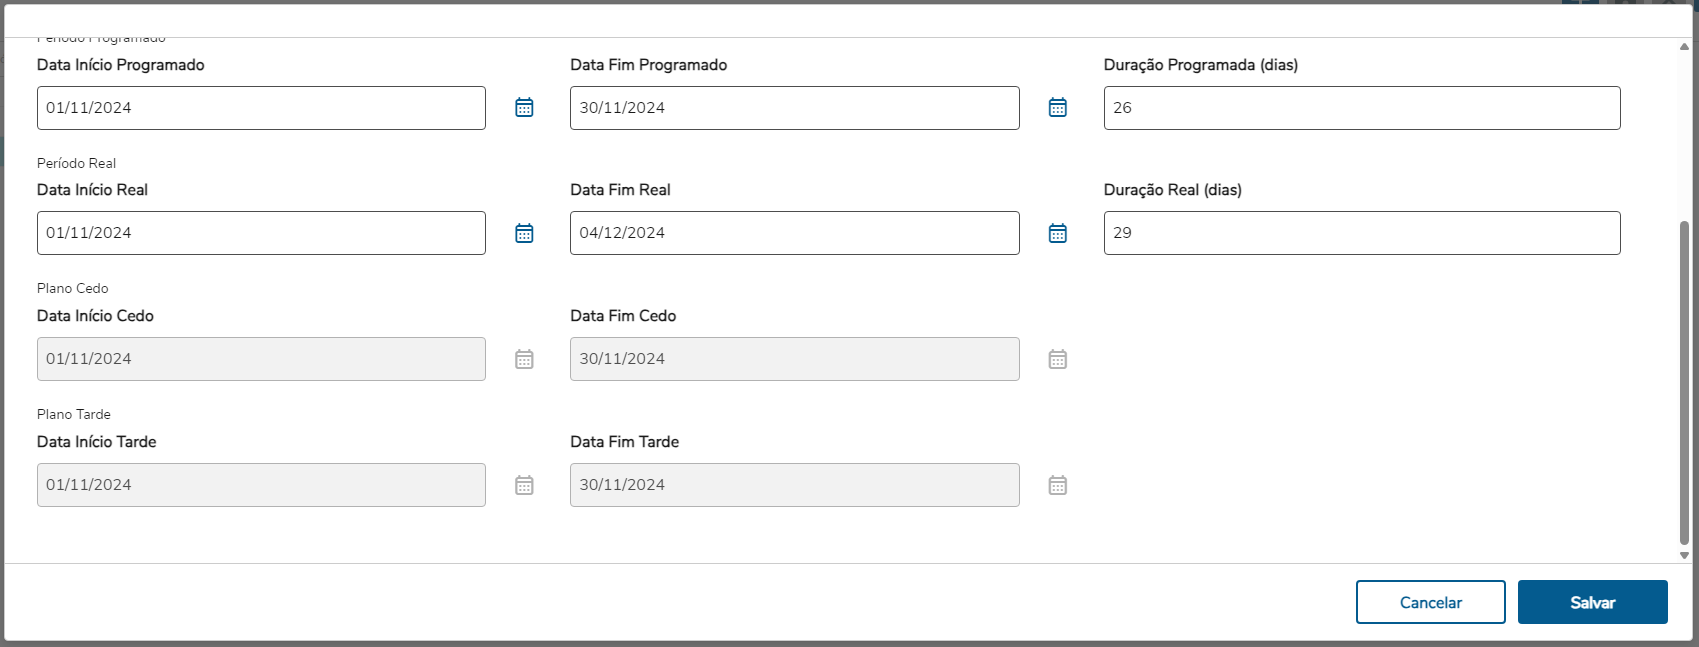
Task: Click the disabled Data Fim Tarde field
Action: click(794, 485)
